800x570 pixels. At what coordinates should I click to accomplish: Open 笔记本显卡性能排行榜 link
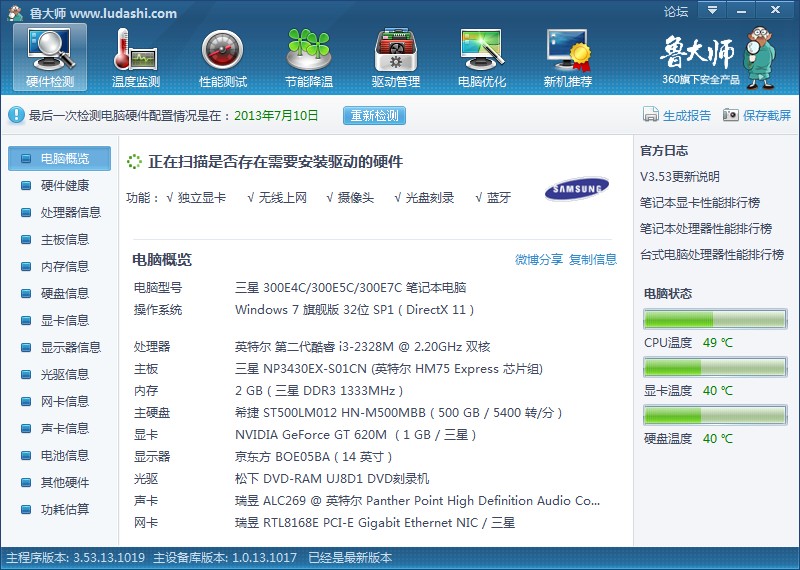(x=700, y=203)
